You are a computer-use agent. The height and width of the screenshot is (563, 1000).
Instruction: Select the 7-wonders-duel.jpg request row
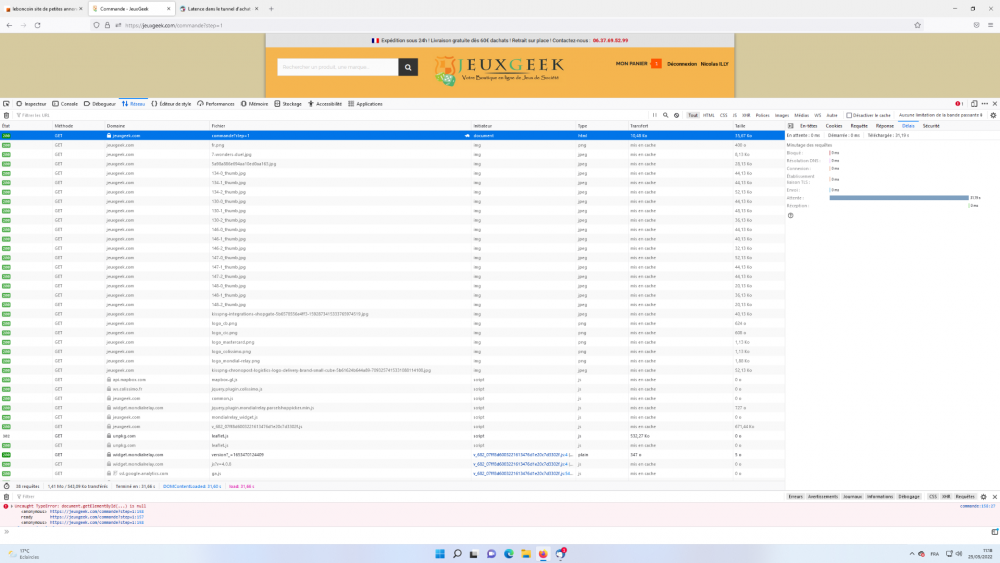click(x=392, y=154)
